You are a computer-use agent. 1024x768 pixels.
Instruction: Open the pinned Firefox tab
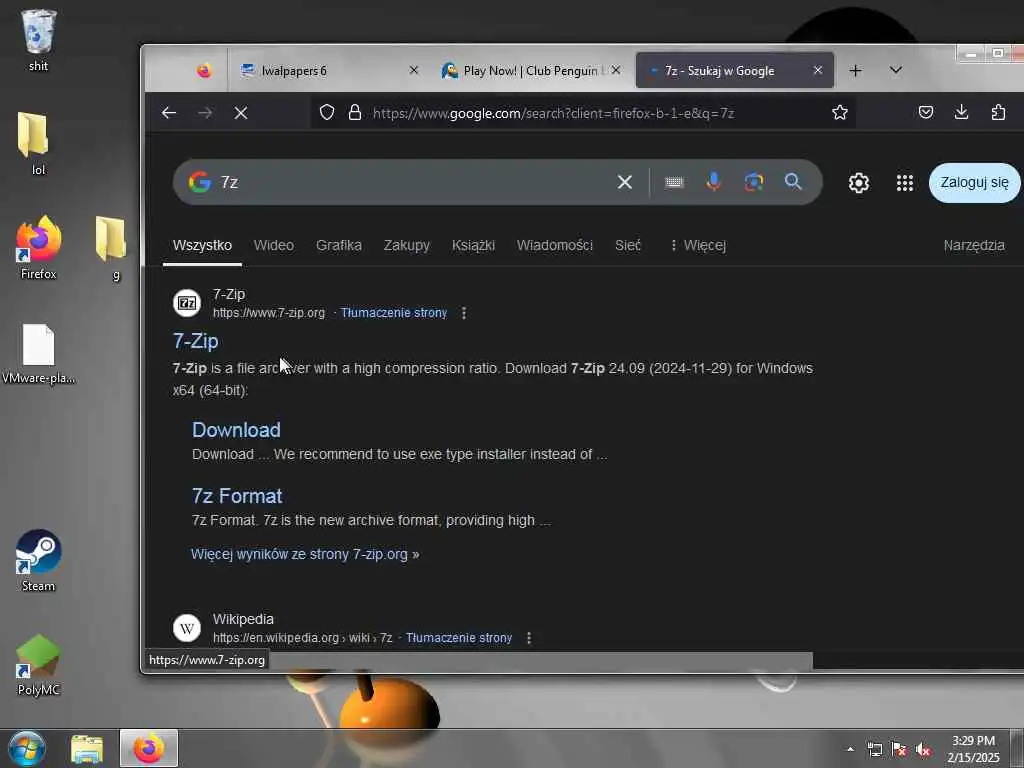(204, 71)
